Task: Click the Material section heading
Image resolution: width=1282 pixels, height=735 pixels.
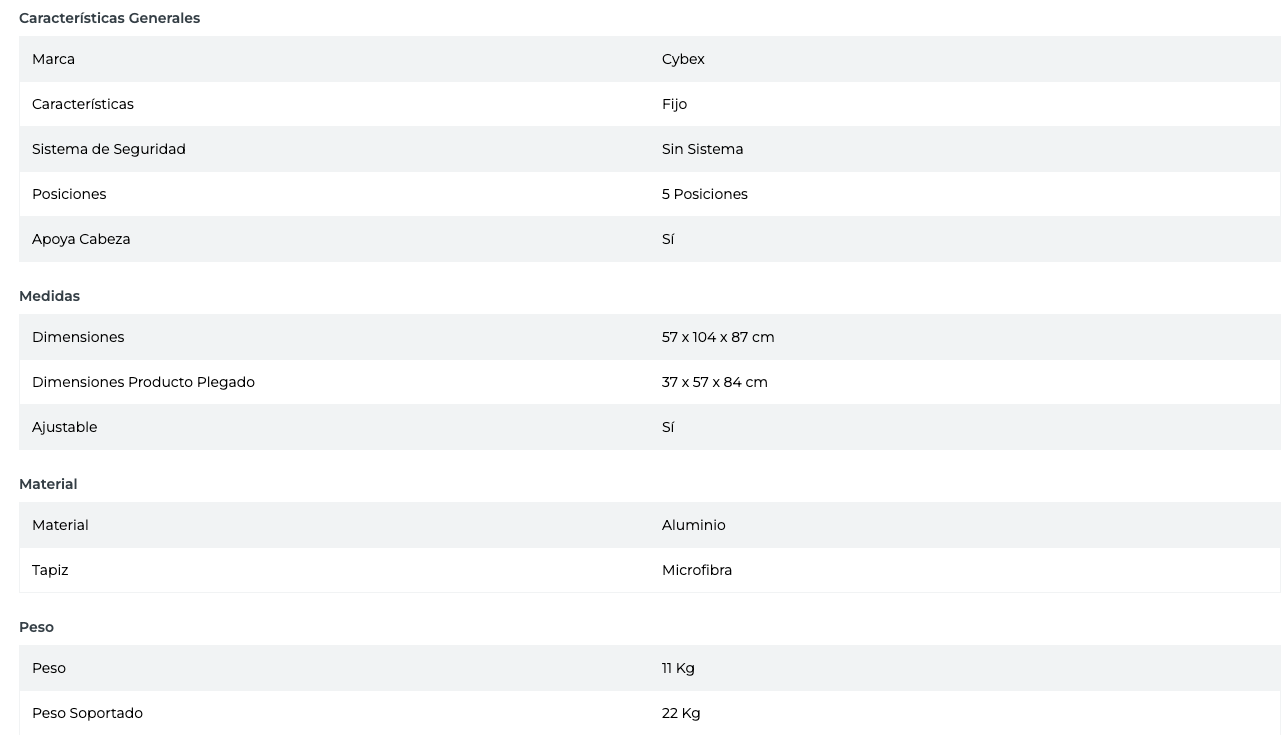Action: click(x=48, y=484)
